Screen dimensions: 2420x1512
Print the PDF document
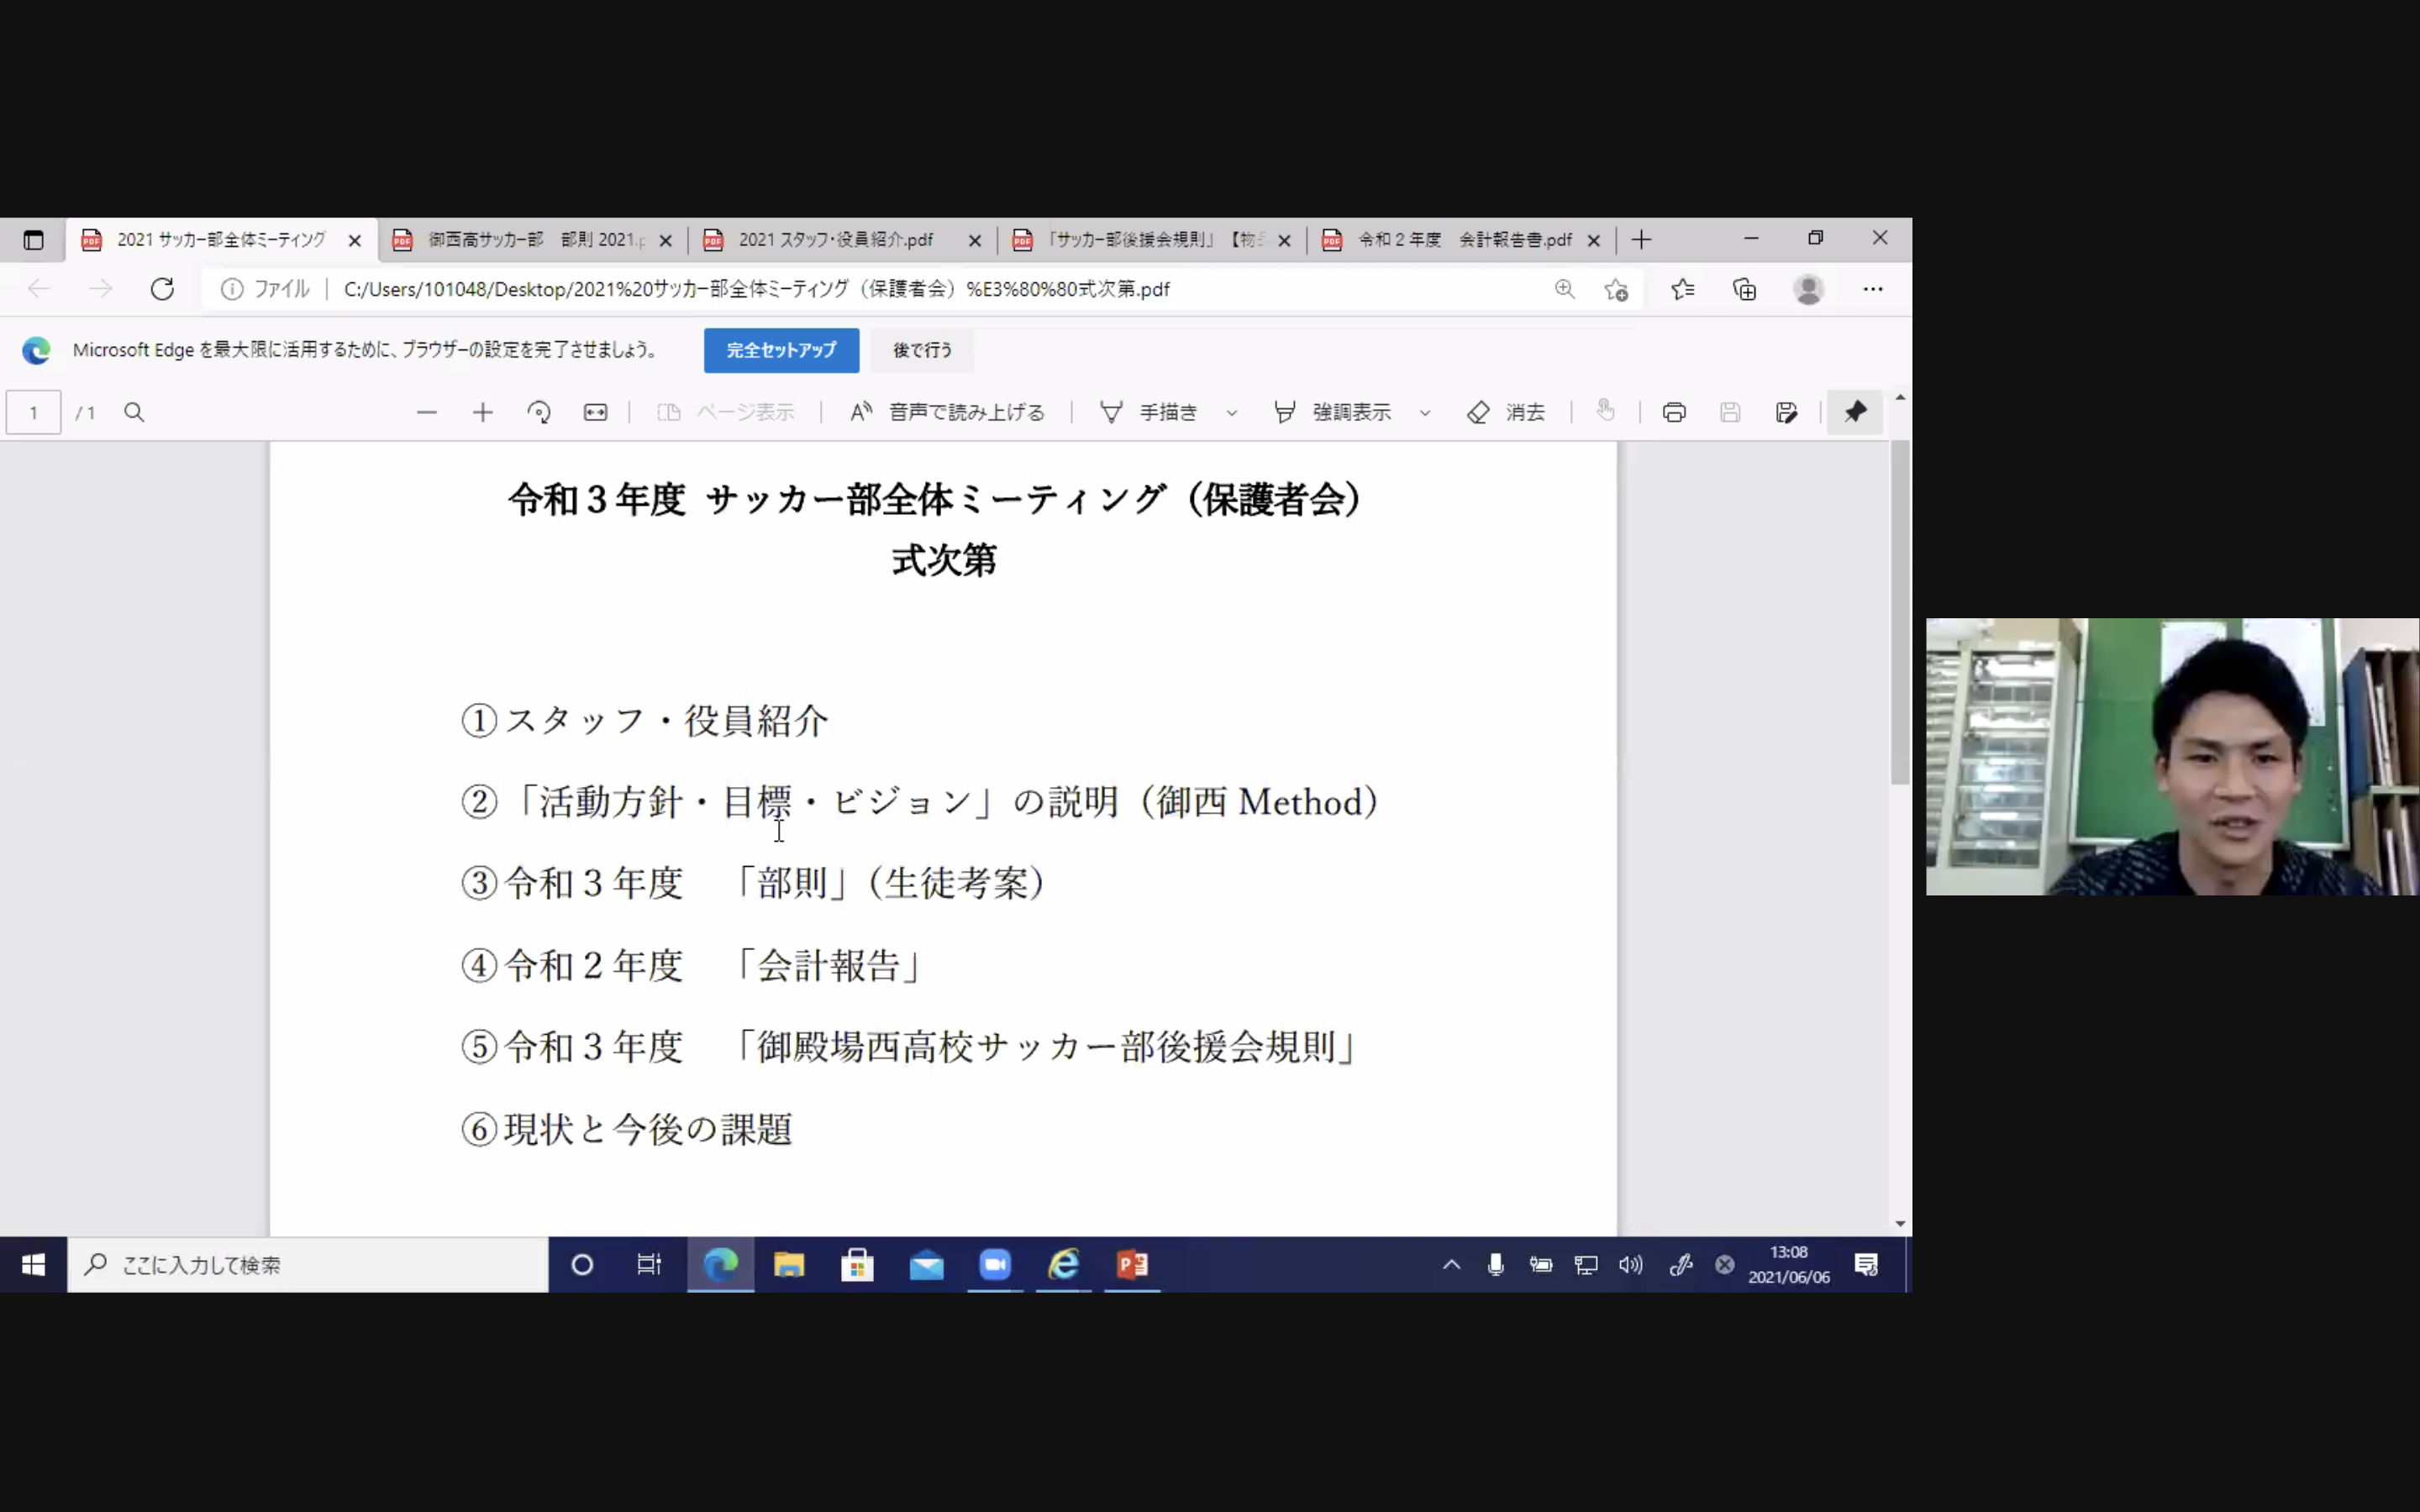[x=1674, y=413]
